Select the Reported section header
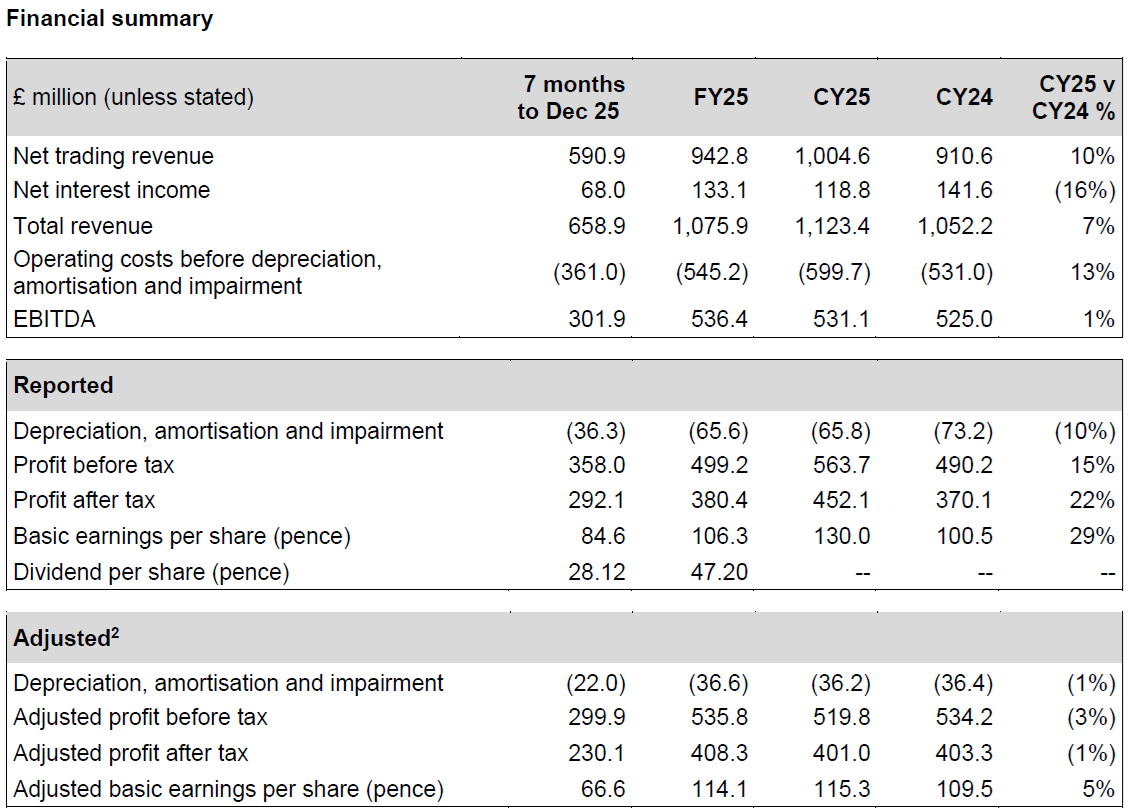1130x809 pixels. (63, 385)
